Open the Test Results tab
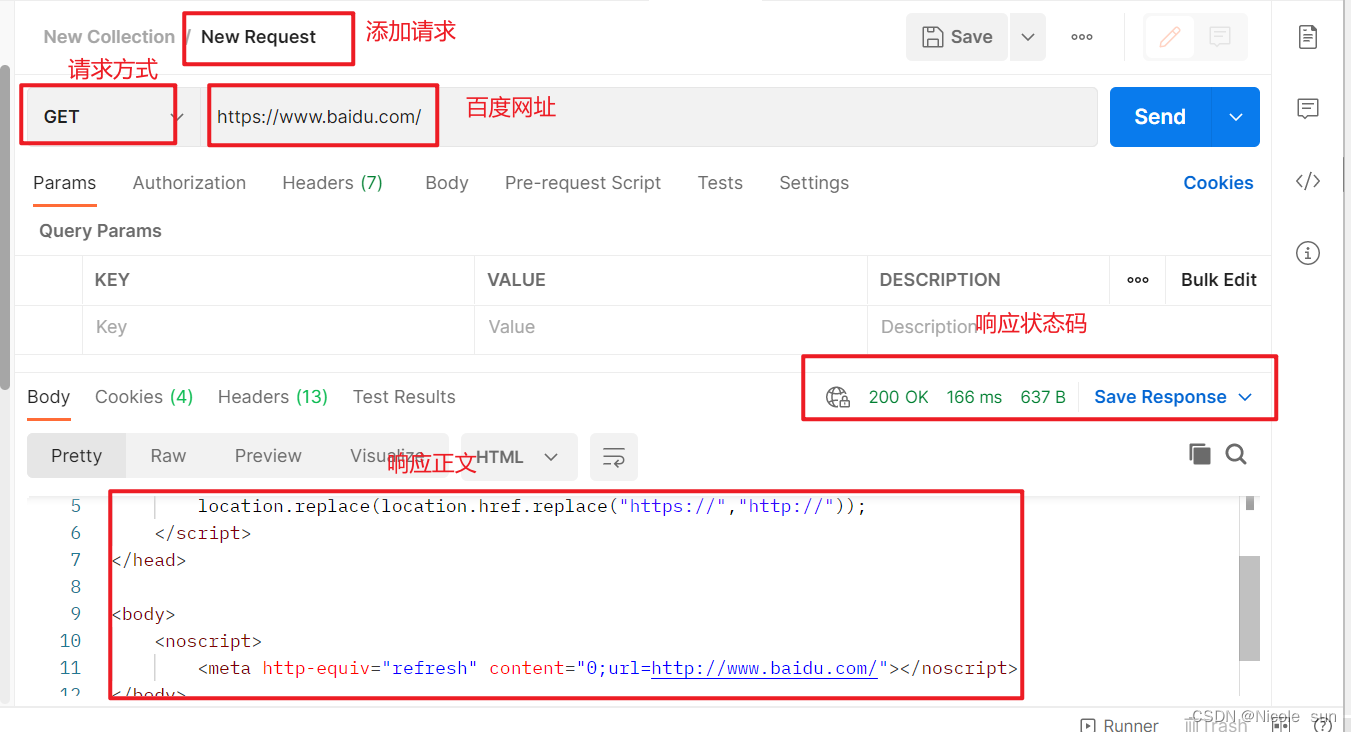The width and height of the screenshot is (1351, 732). point(404,397)
